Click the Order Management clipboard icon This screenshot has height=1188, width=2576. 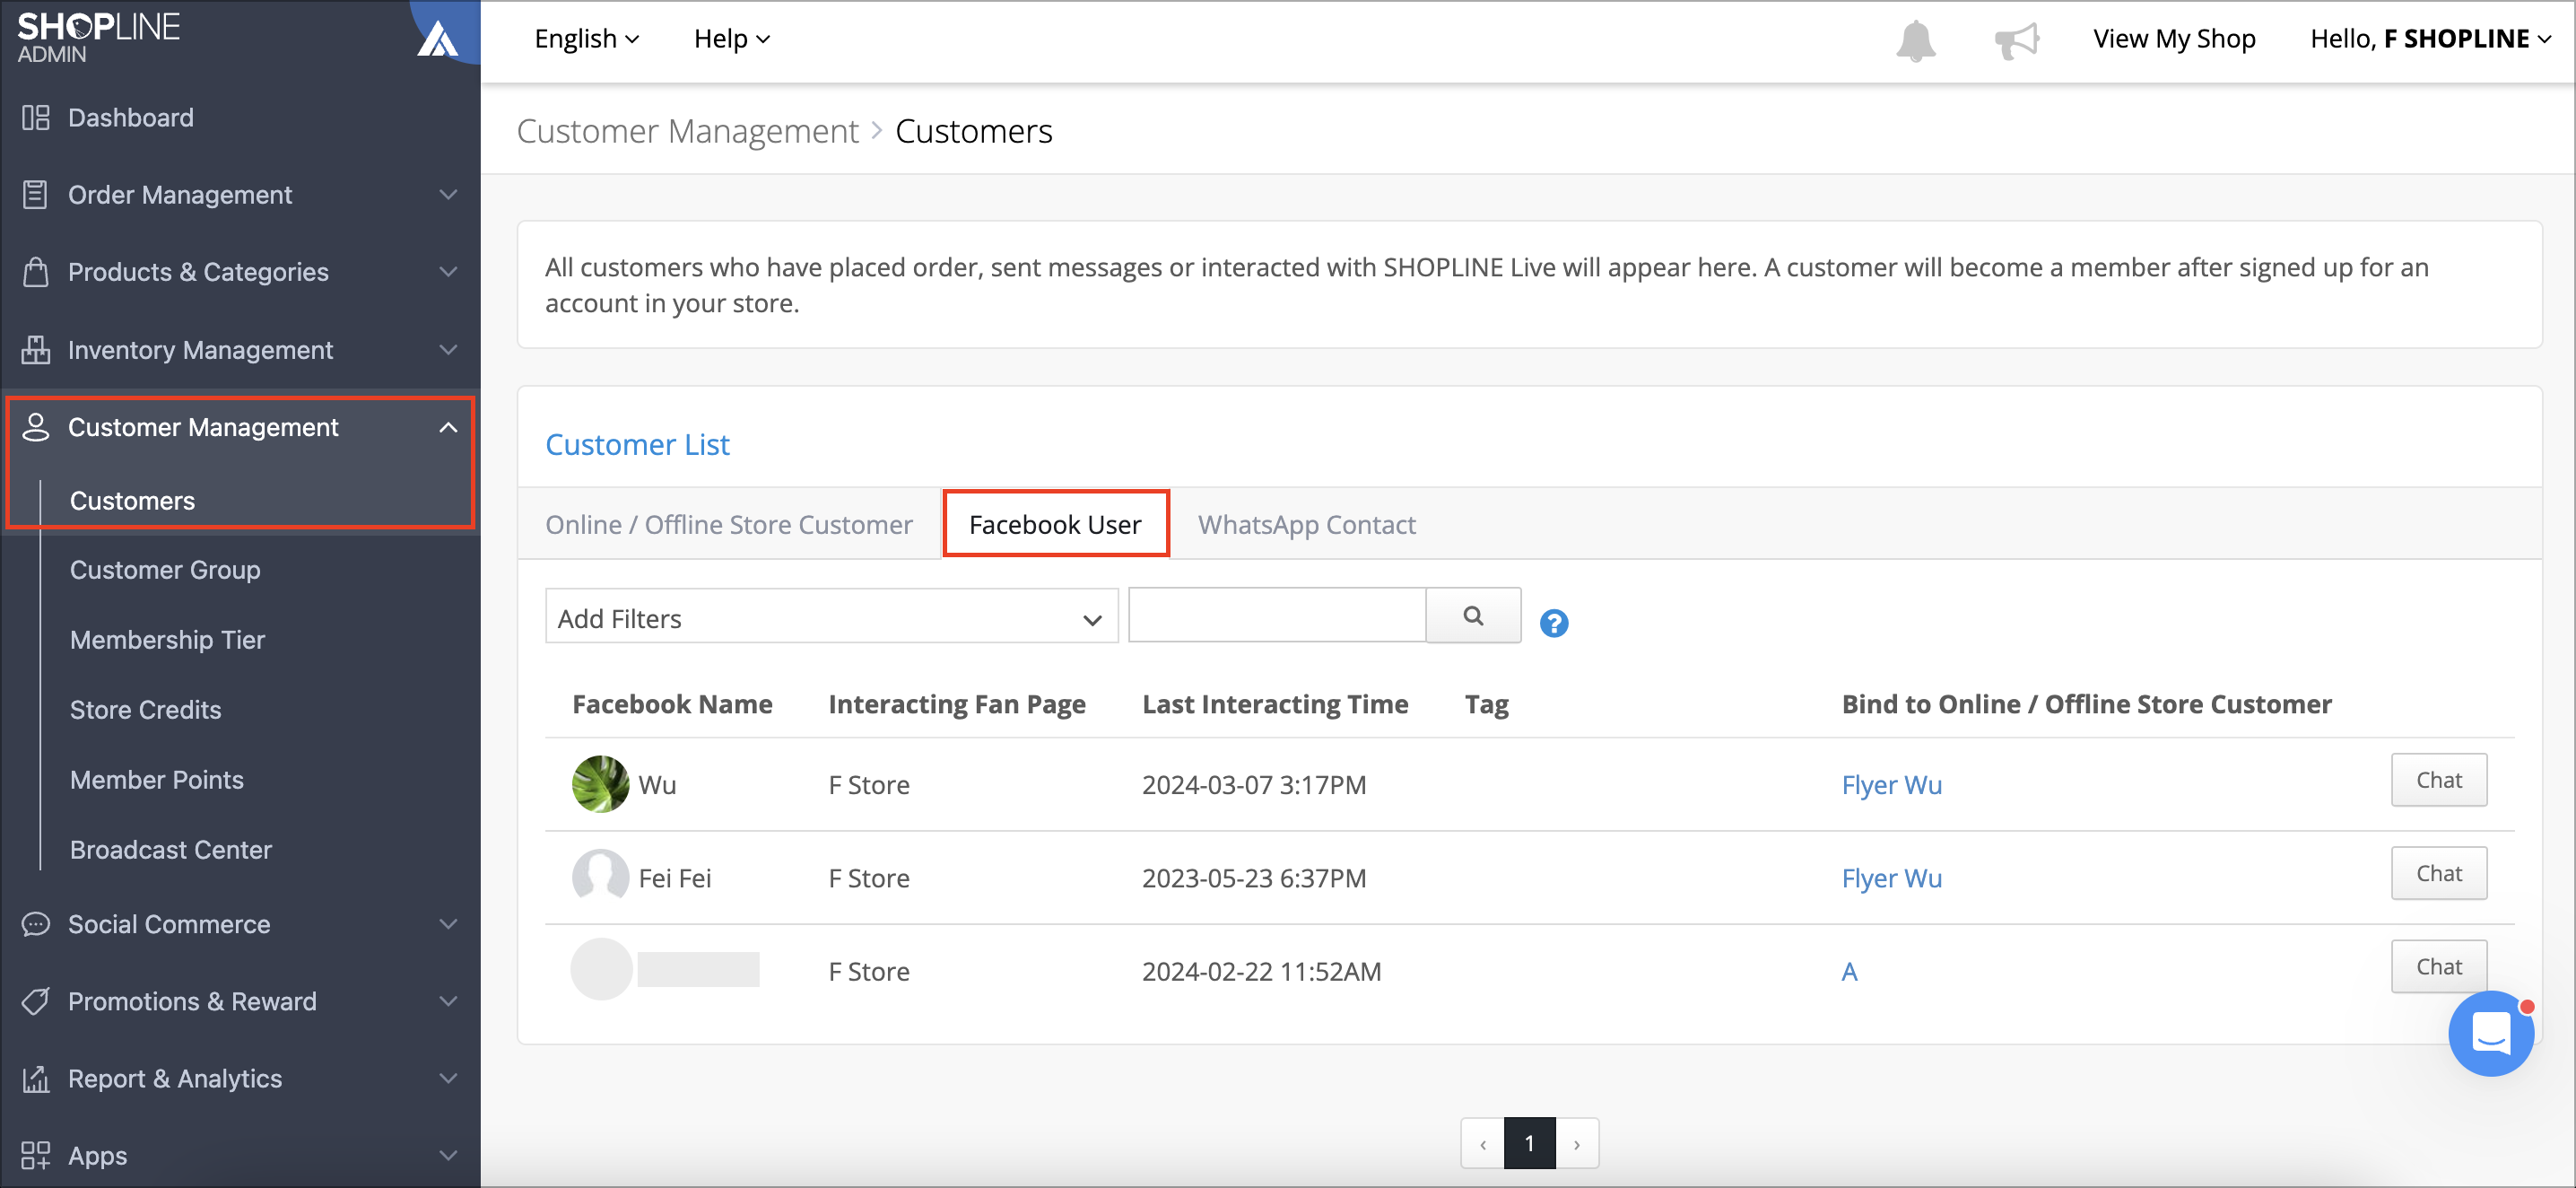click(36, 195)
